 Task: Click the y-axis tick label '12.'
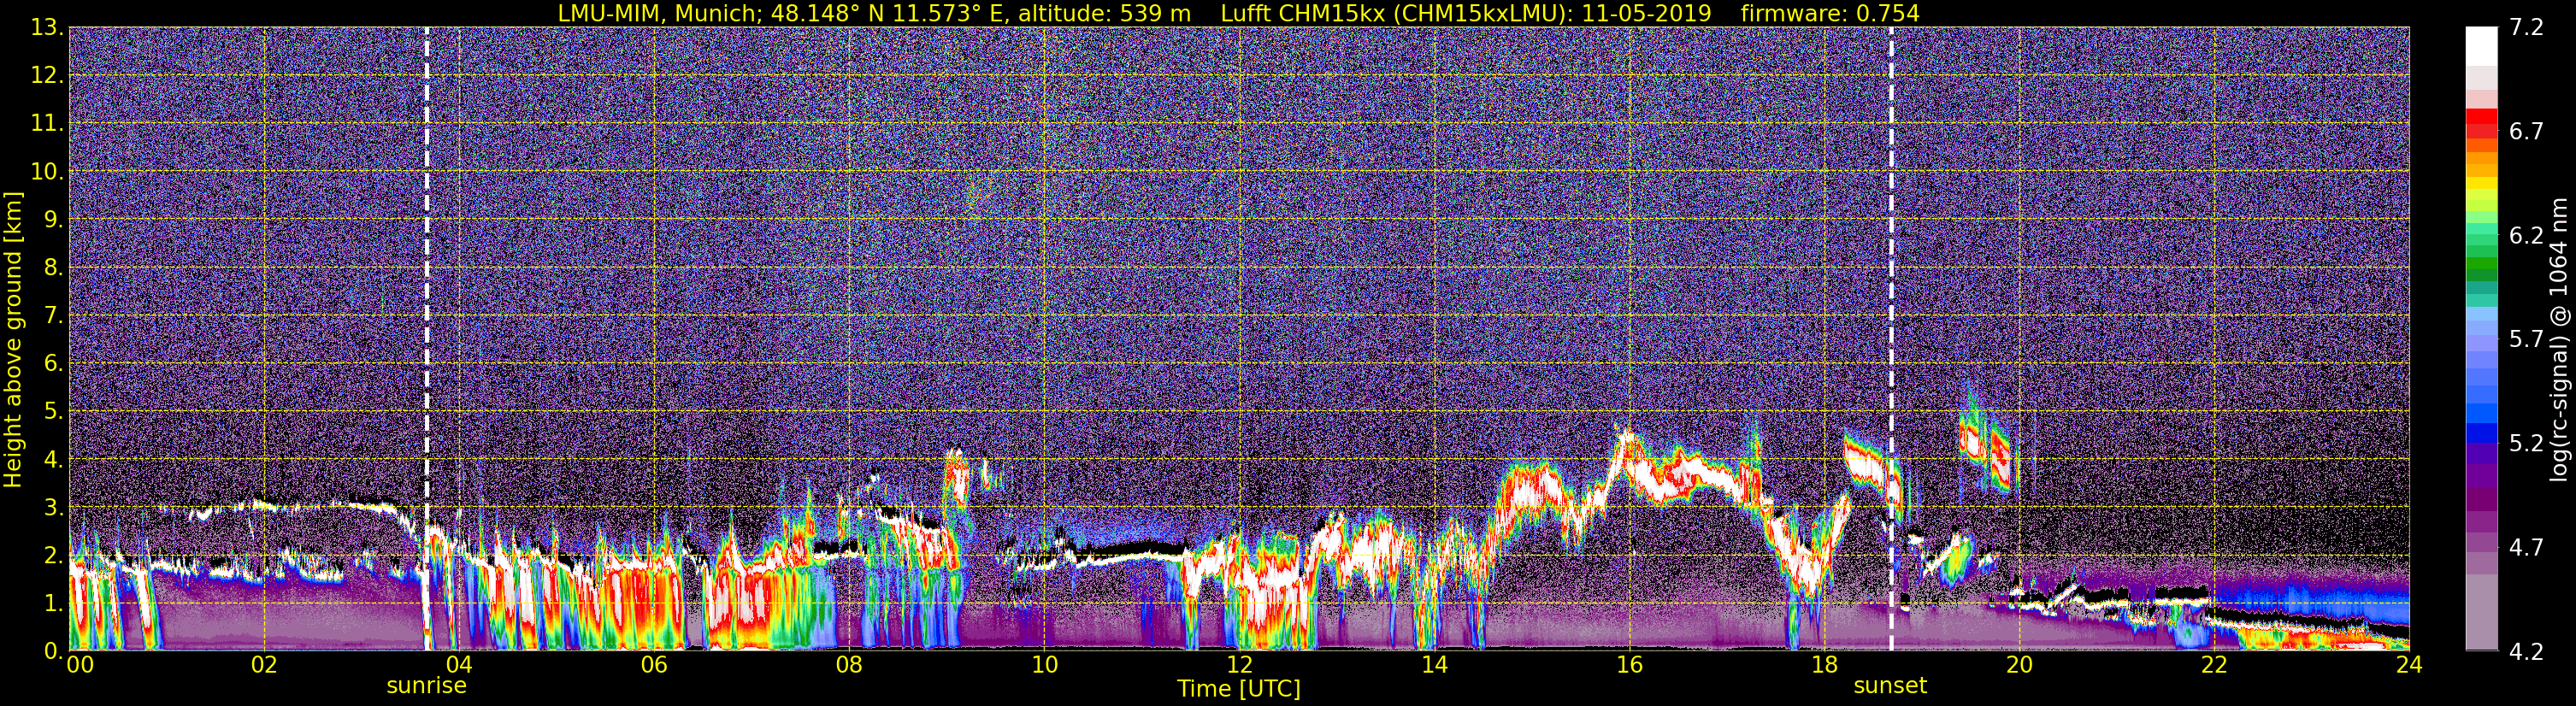(47, 76)
